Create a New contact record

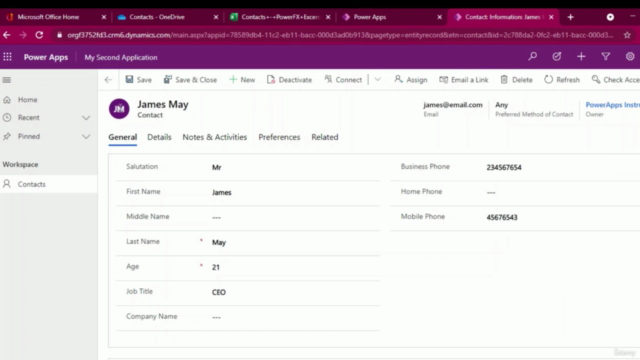[x=242, y=80]
